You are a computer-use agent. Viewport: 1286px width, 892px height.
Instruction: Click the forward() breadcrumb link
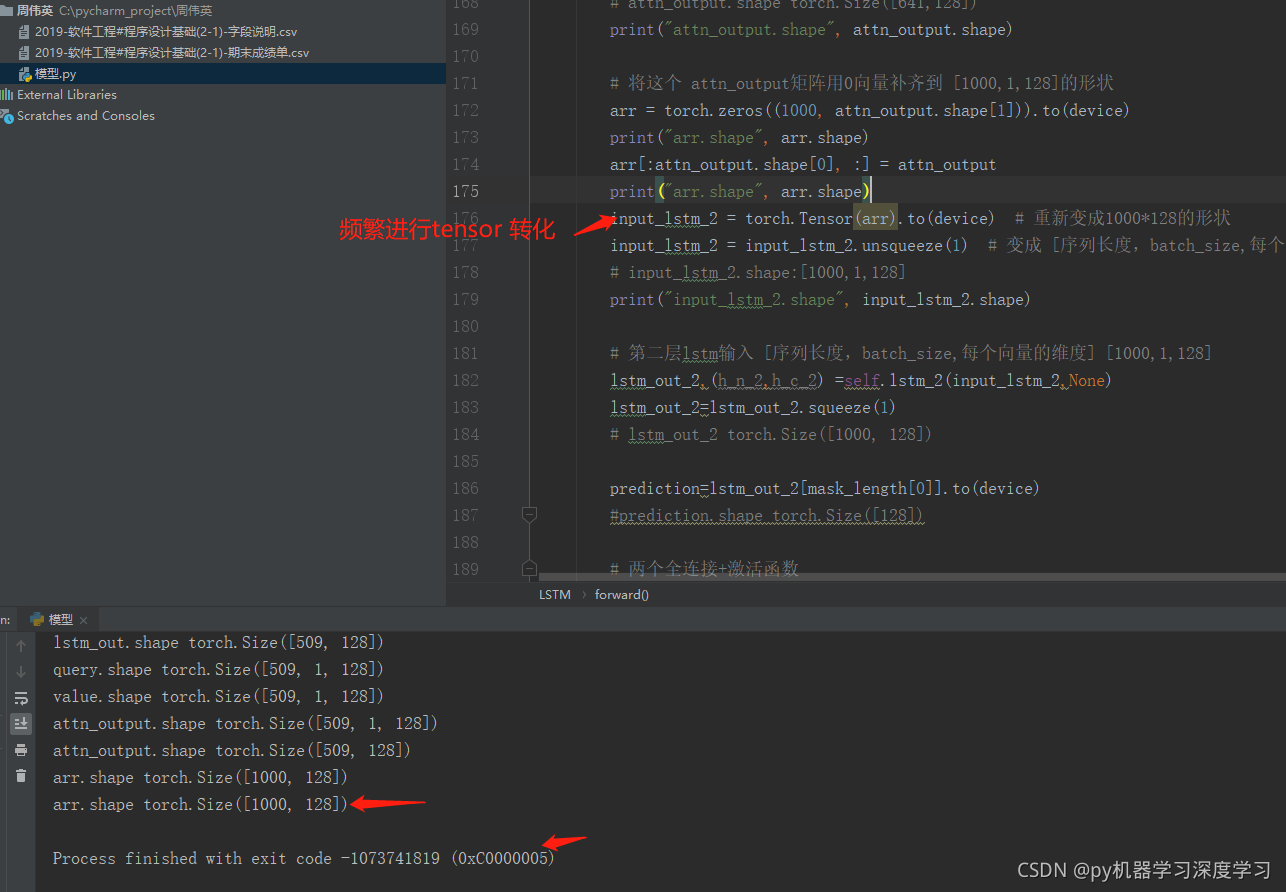coord(621,594)
